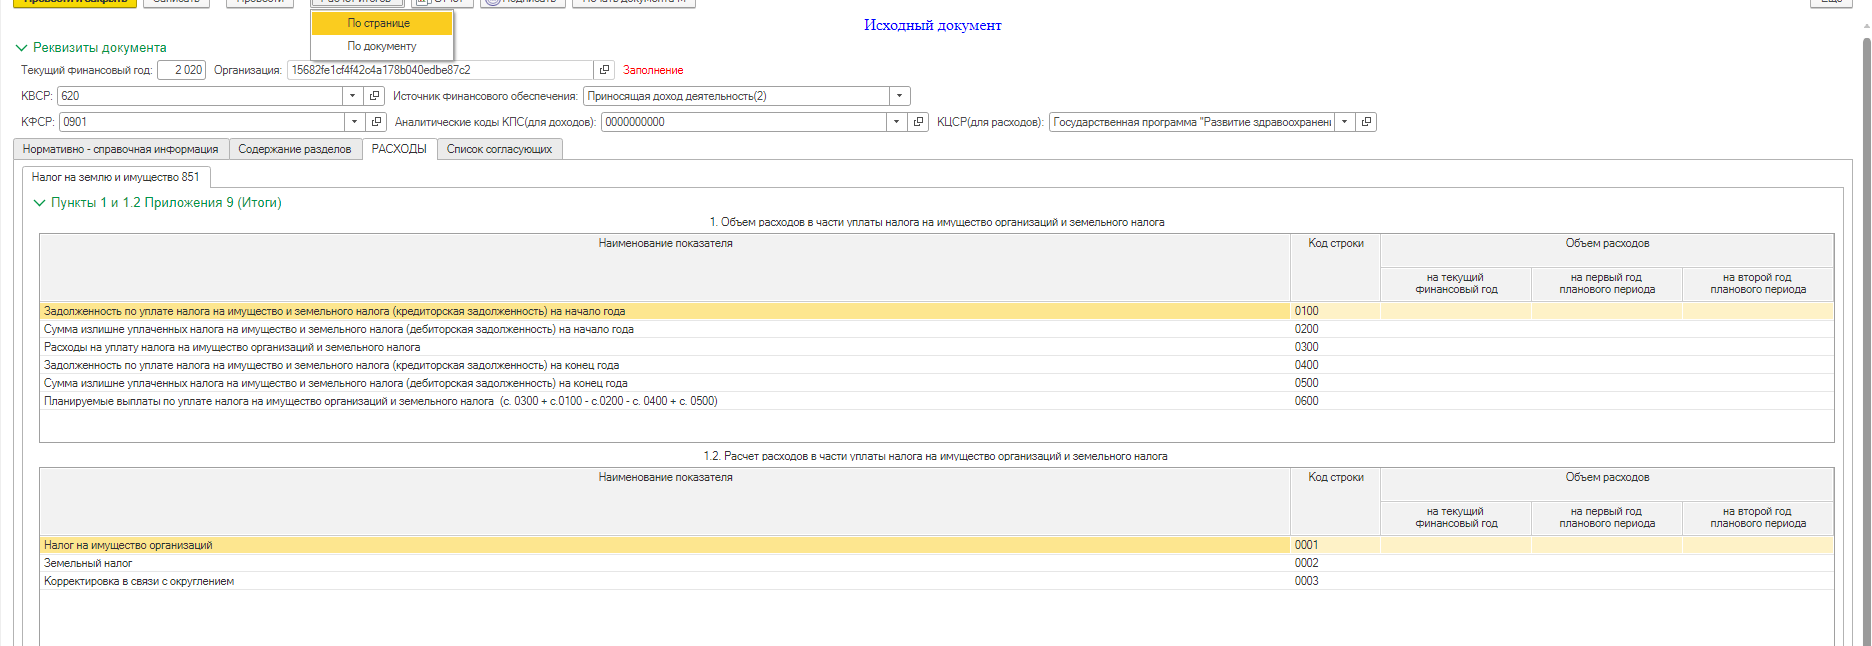This screenshot has height=646, width=1872.
Task: Open the Содержание разделов tab
Action: pos(294,149)
